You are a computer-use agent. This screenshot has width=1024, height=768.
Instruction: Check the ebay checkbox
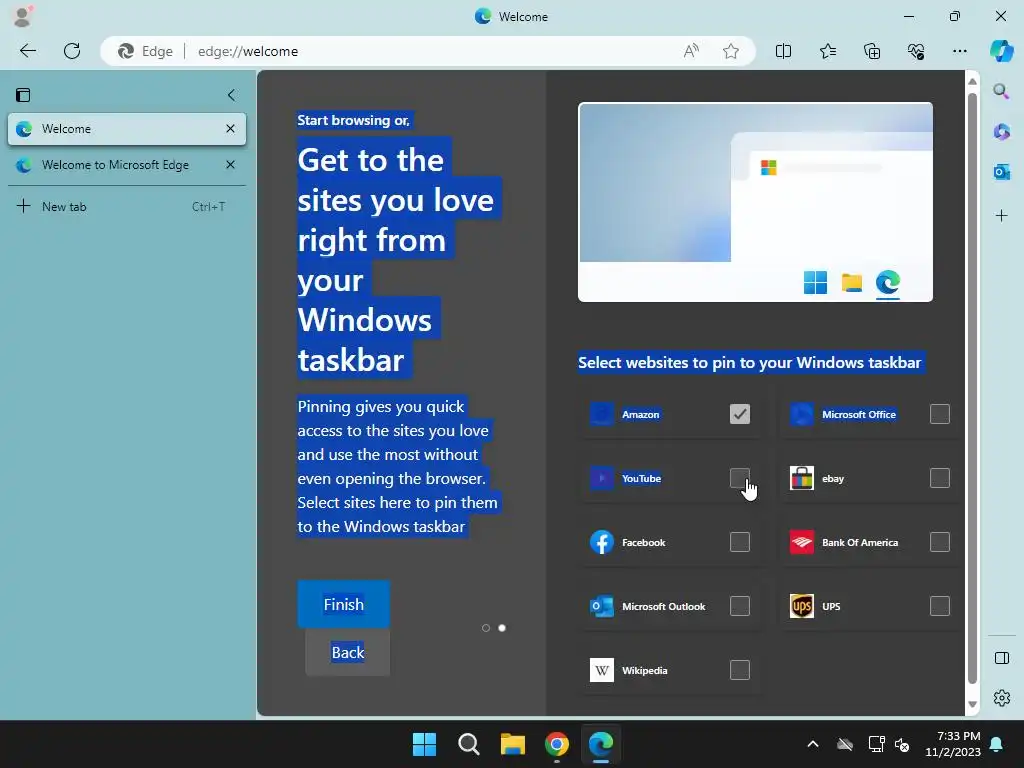tap(939, 478)
